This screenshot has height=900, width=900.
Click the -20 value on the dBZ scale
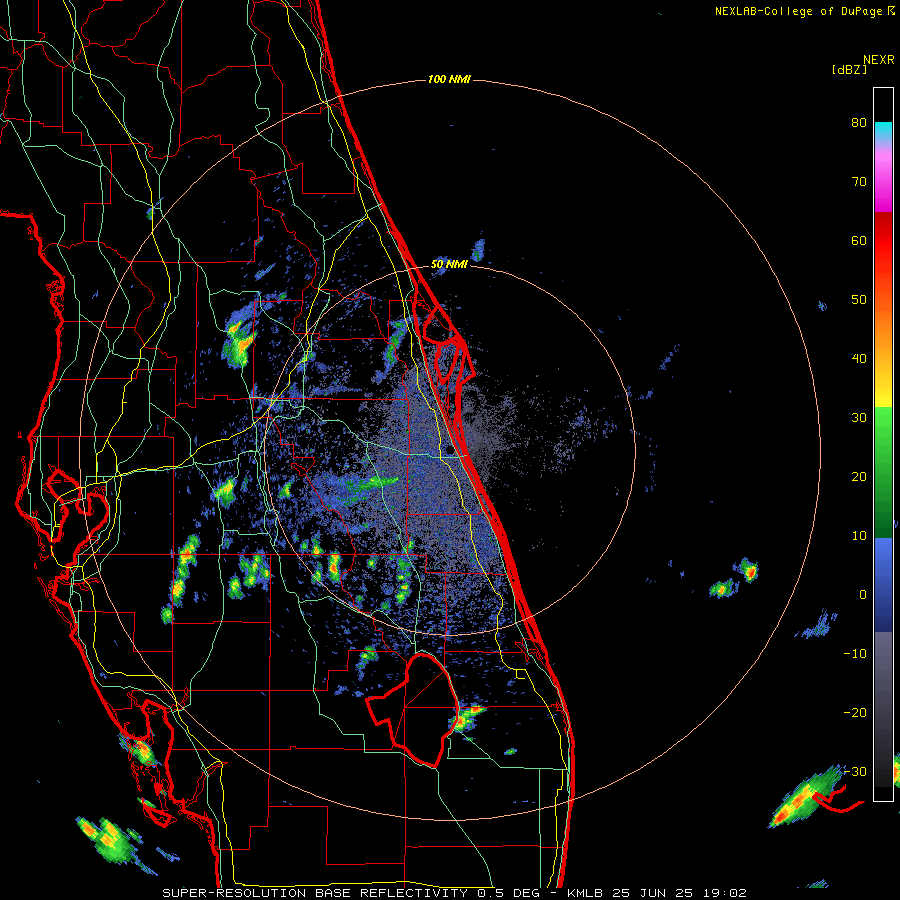pos(855,712)
